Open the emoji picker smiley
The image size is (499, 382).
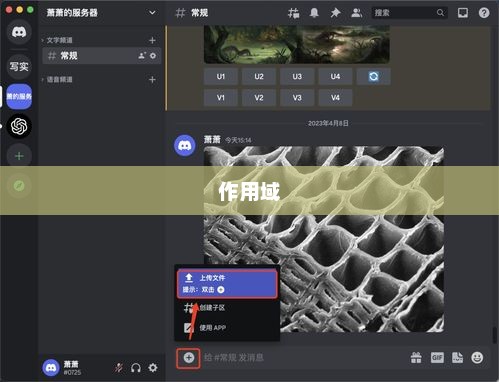pos(477,358)
